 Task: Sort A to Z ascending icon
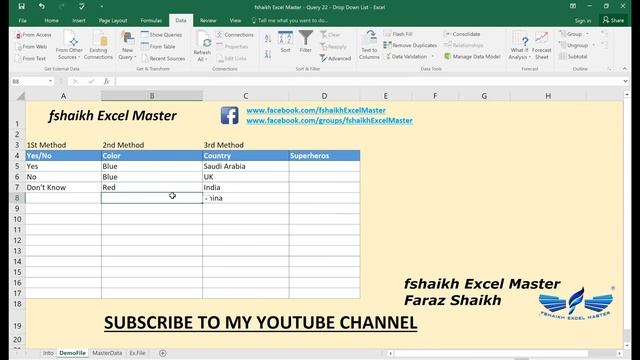pos(268,39)
